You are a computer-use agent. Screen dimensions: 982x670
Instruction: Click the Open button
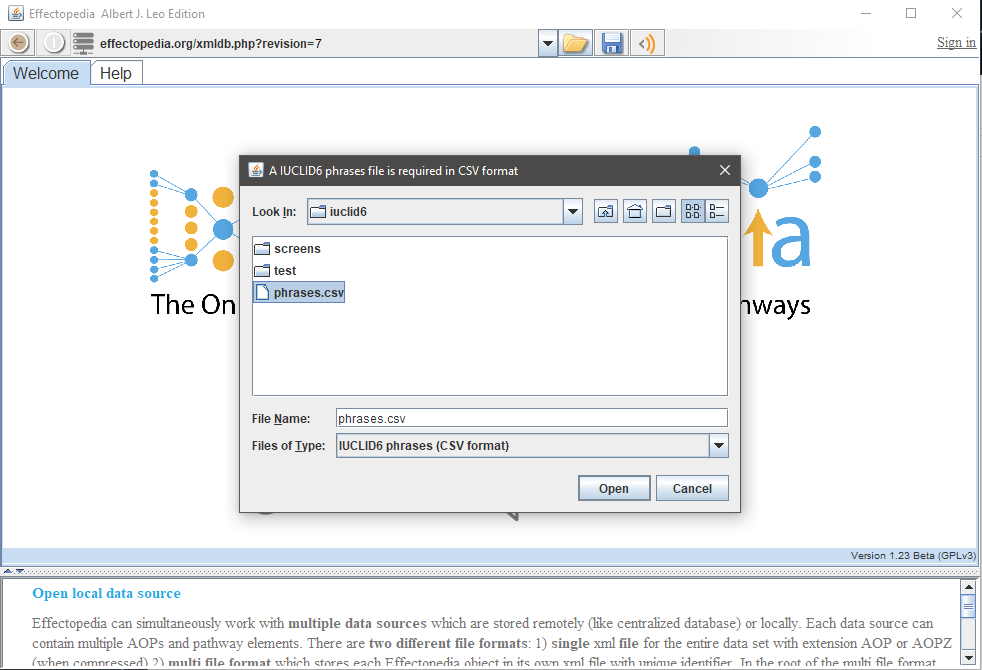pos(614,488)
